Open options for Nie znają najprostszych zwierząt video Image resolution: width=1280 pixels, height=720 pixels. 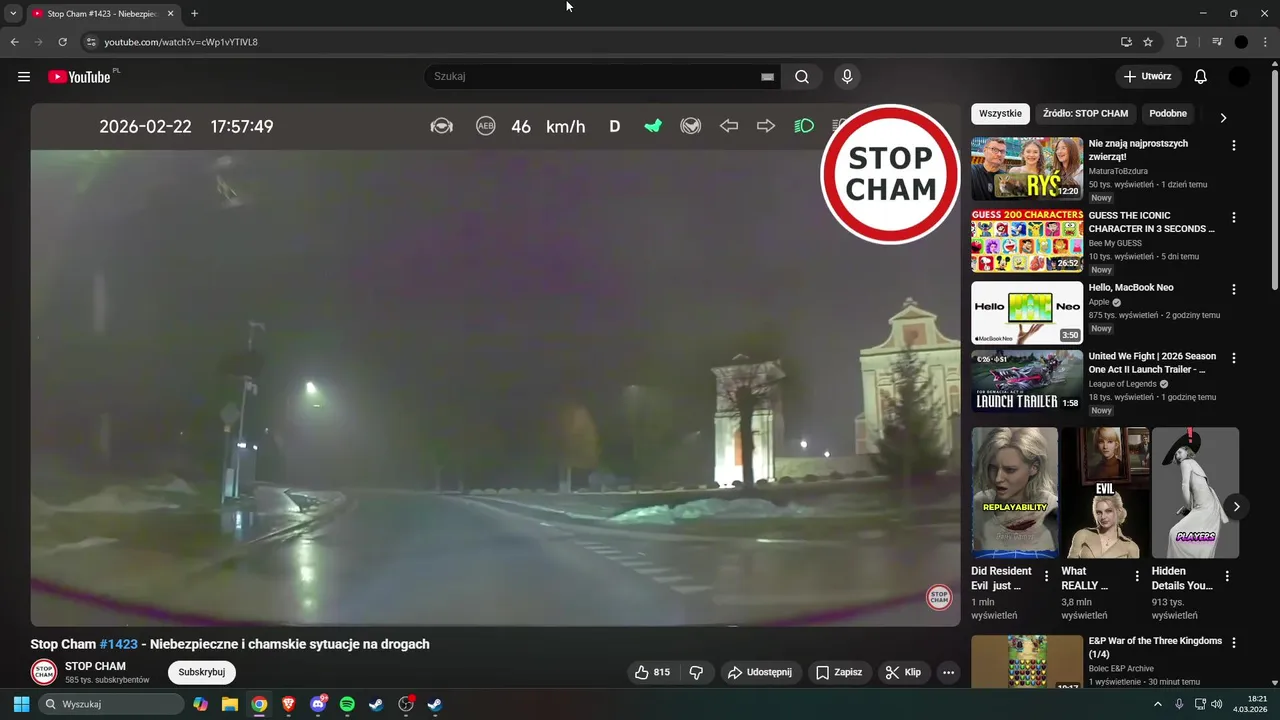point(1233,145)
